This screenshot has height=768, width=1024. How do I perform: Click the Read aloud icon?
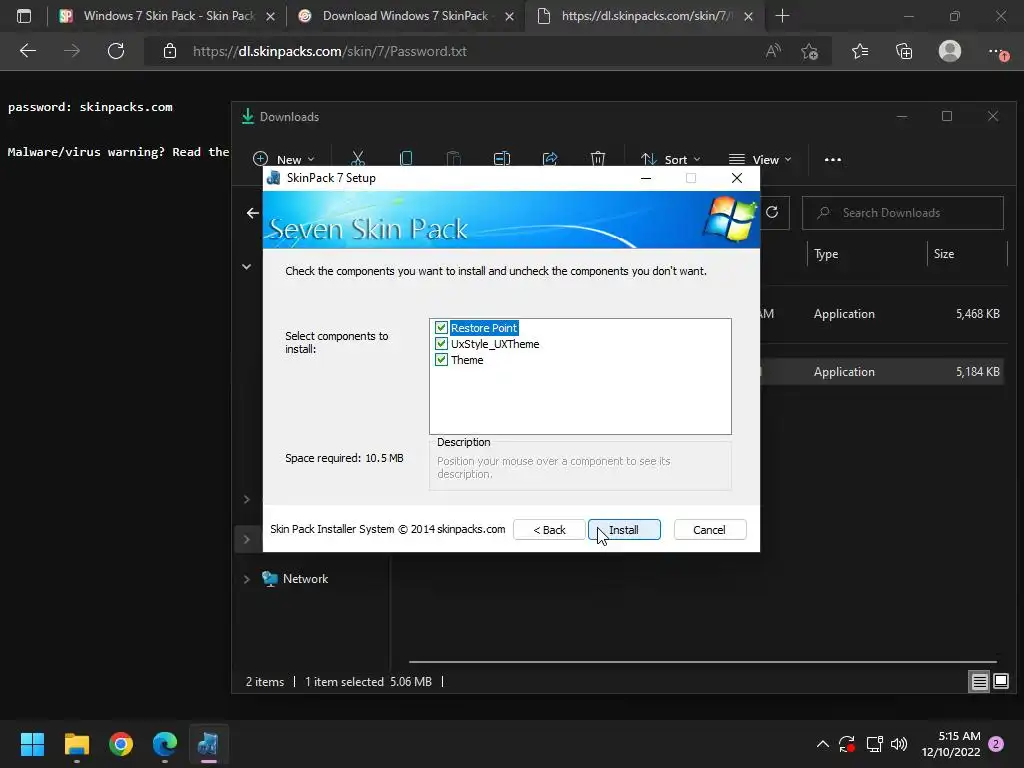point(773,51)
